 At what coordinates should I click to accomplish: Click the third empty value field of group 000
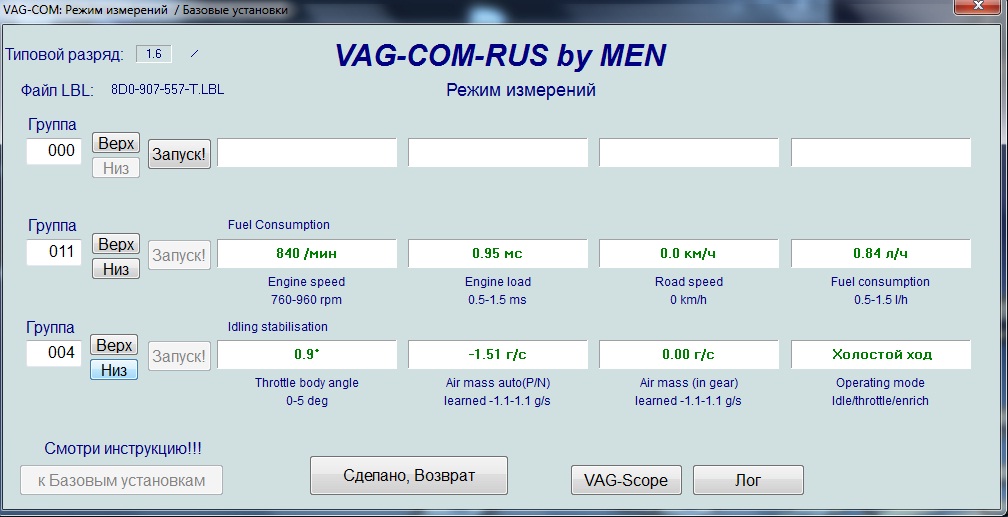pos(689,153)
